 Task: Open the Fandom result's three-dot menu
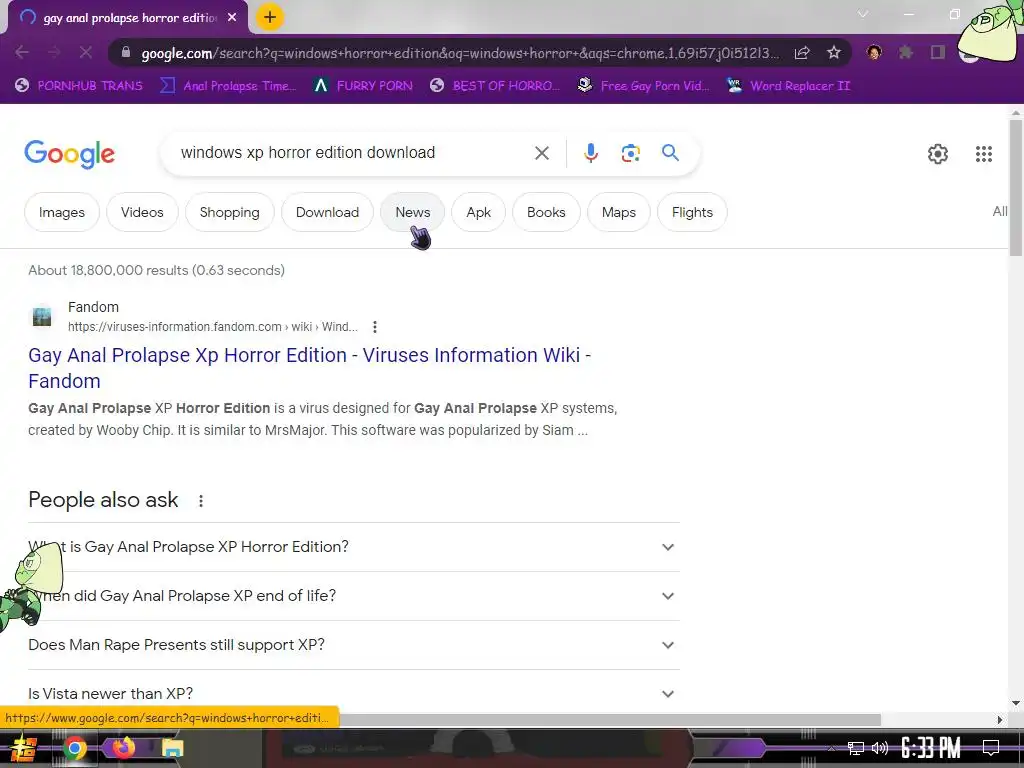coord(374,327)
